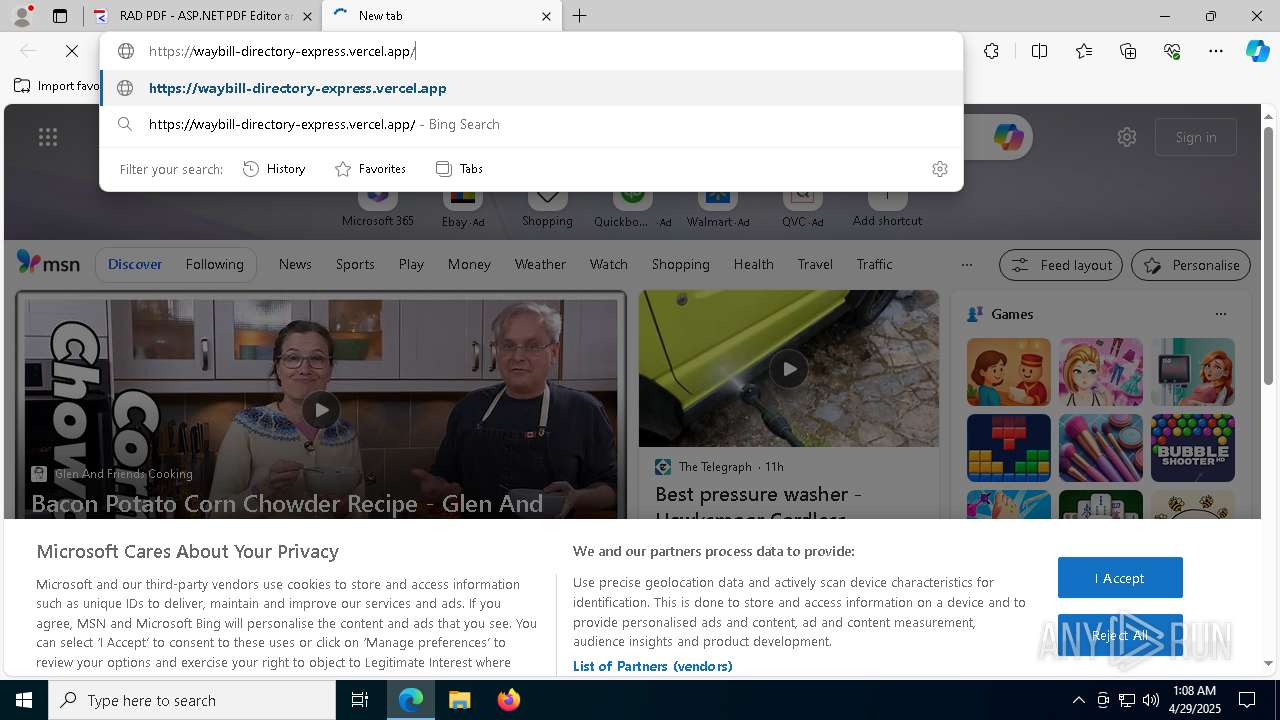1280x720 pixels.
Task: Open List of Partners (vendors) link
Action: point(652,666)
